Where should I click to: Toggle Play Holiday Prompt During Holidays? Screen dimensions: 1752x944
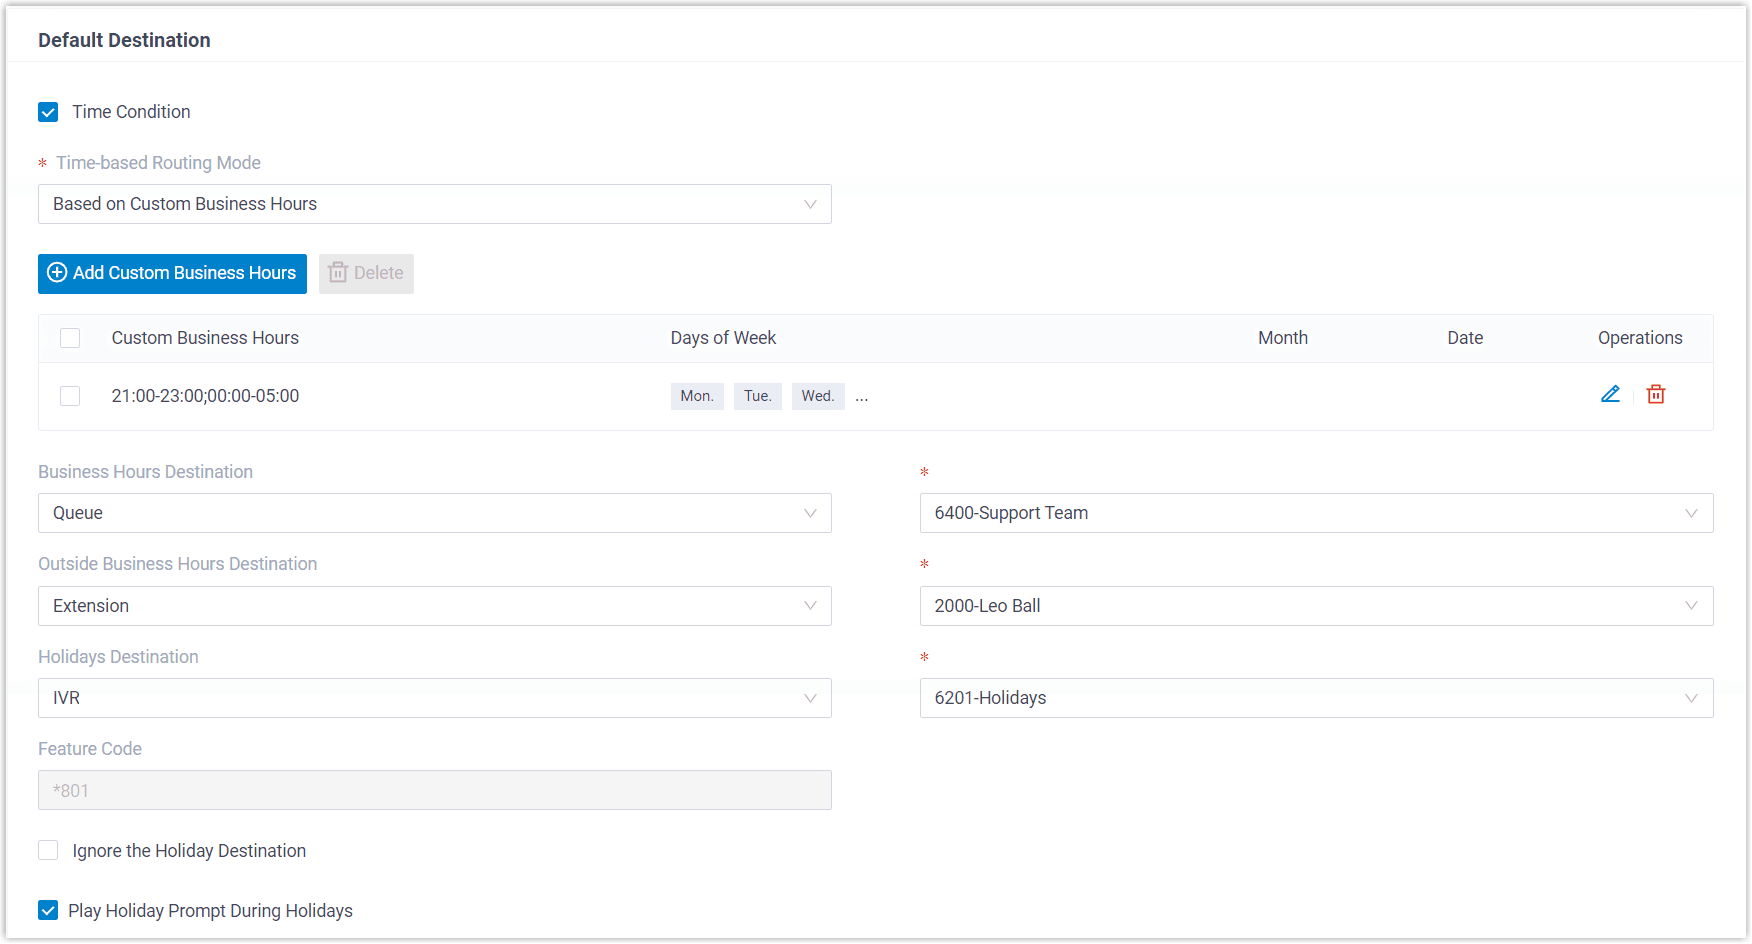[48, 911]
